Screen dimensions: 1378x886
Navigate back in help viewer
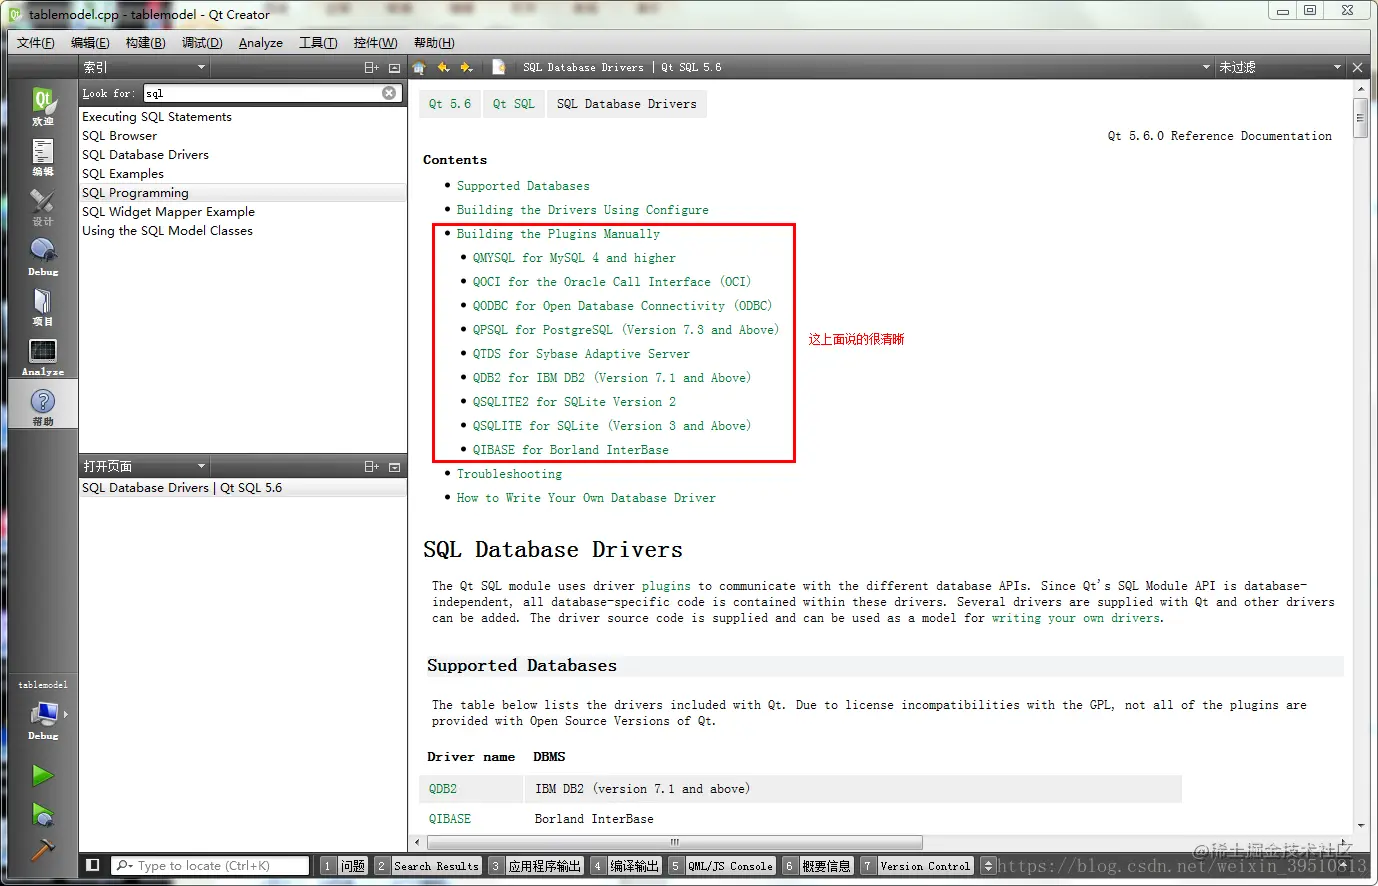click(444, 67)
